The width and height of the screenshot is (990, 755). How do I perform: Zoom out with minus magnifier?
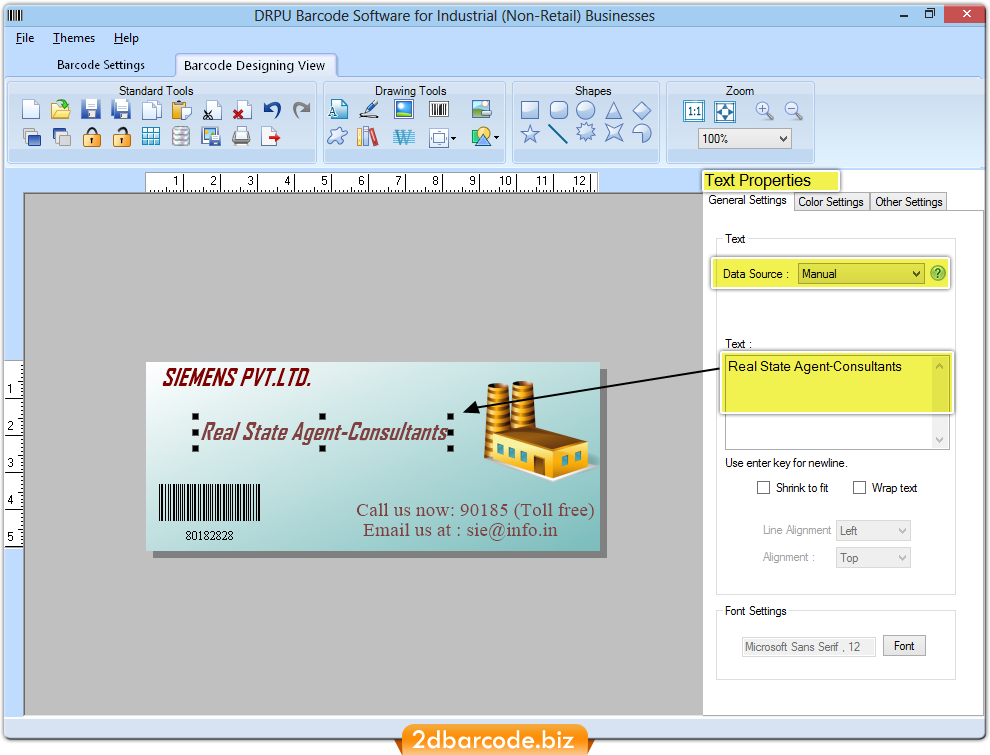pos(794,111)
